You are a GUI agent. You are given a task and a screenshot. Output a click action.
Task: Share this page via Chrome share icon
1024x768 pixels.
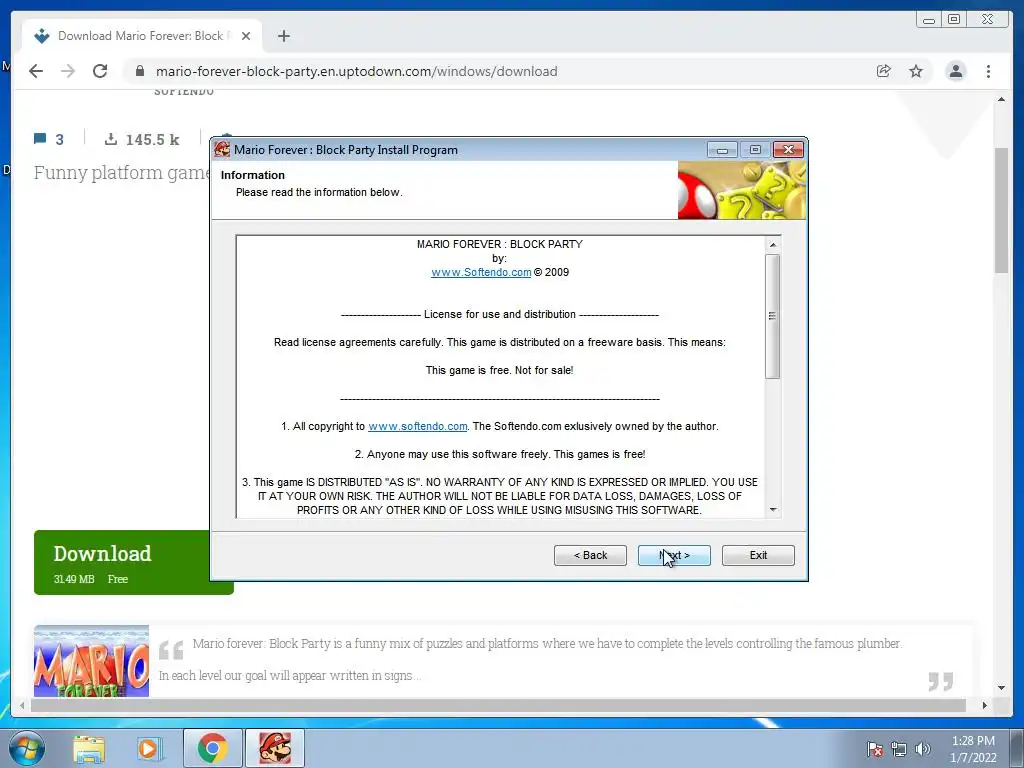tap(884, 71)
